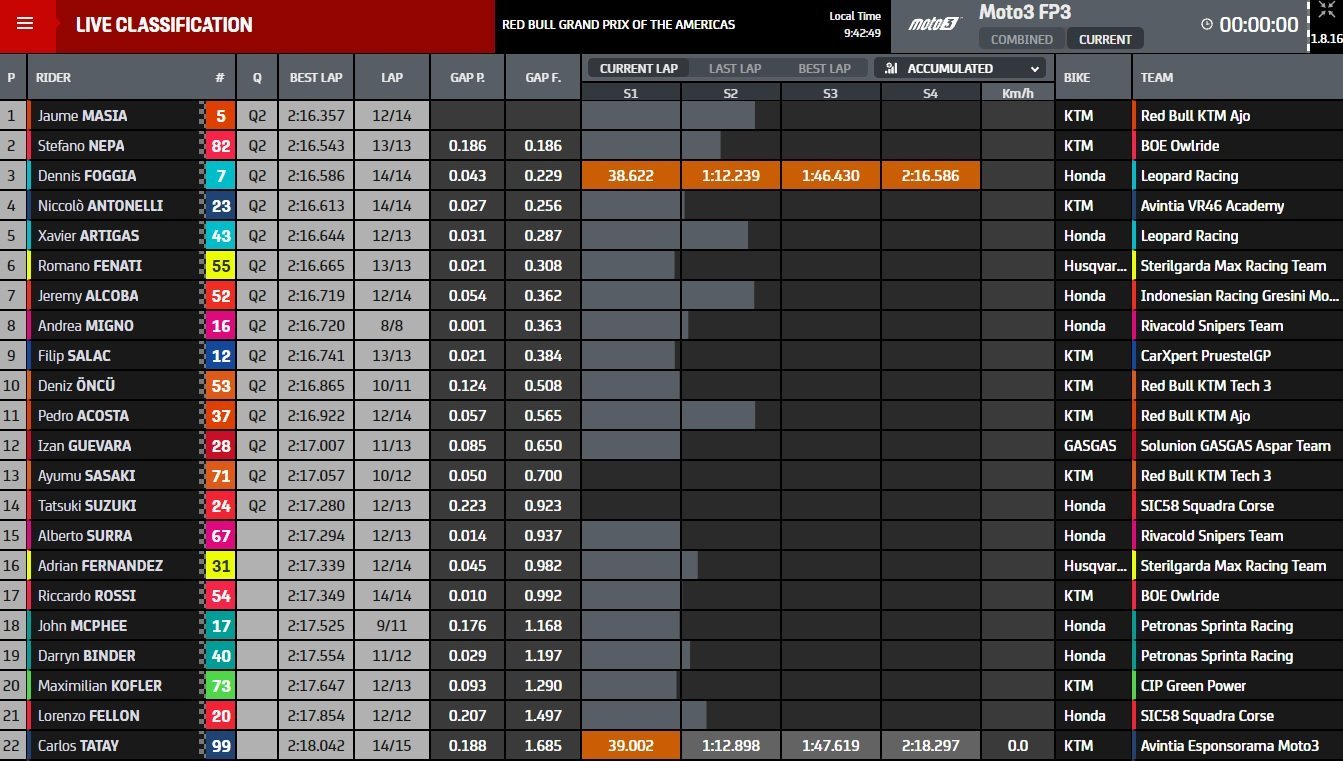The height and width of the screenshot is (761, 1343).
Task: Click Jeremy ALCOBA's number 52 badge
Action: pos(220,295)
